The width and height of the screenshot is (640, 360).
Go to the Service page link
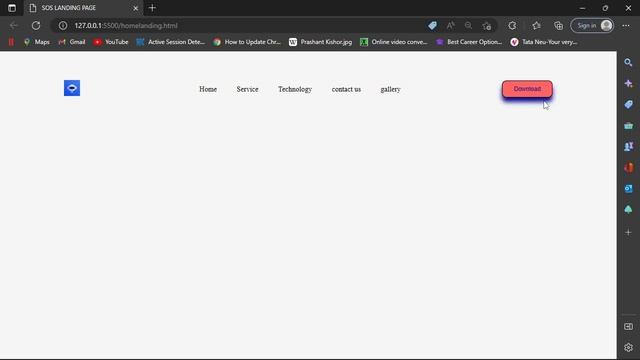pyautogui.click(x=247, y=89)
